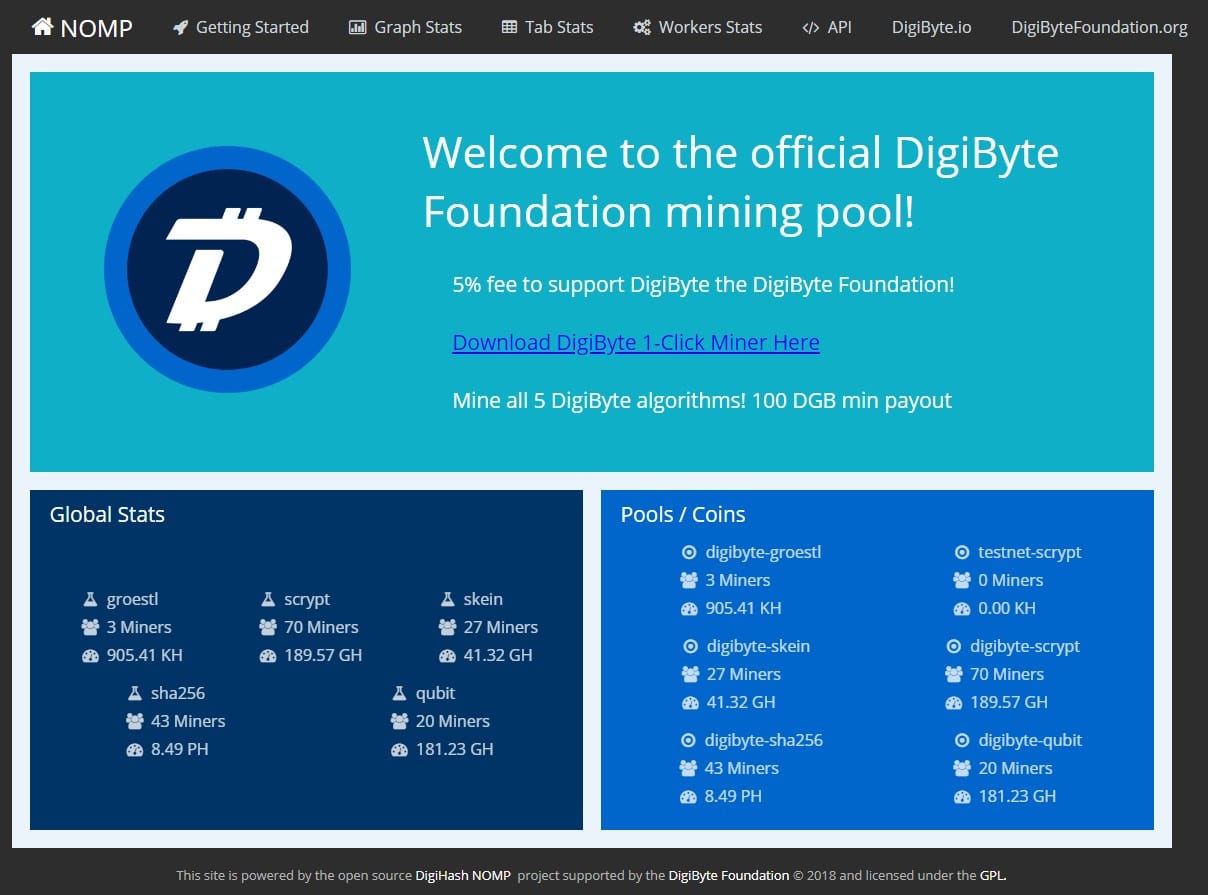Click 41.32 GH under skein in Global Stats
Image resolution: width=1208 pixels, height=895 pixels.
pos(498,655)
